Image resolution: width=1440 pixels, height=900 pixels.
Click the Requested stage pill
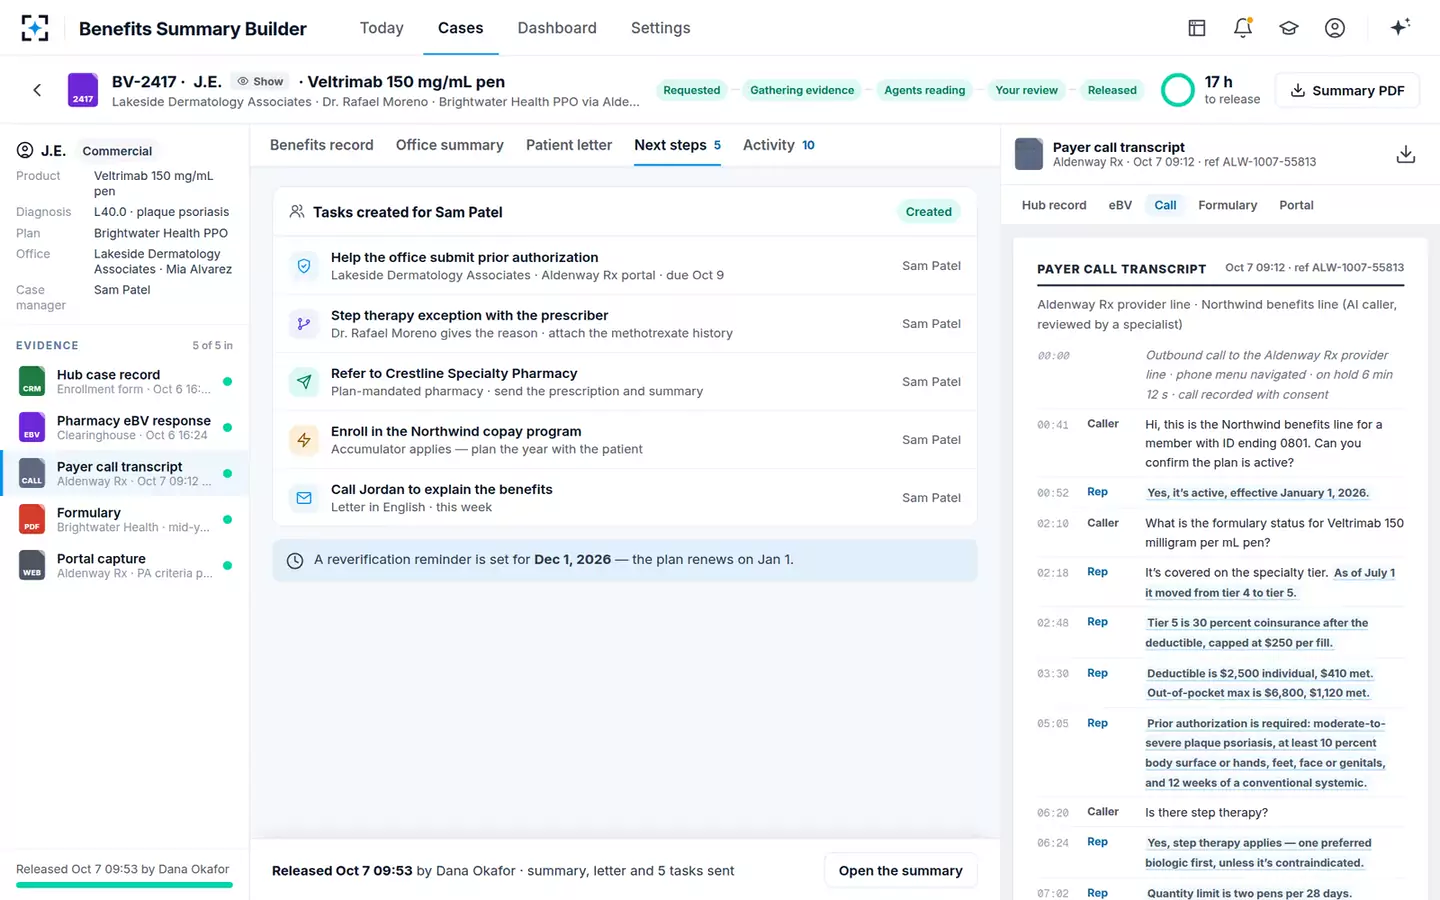point(692,90)
